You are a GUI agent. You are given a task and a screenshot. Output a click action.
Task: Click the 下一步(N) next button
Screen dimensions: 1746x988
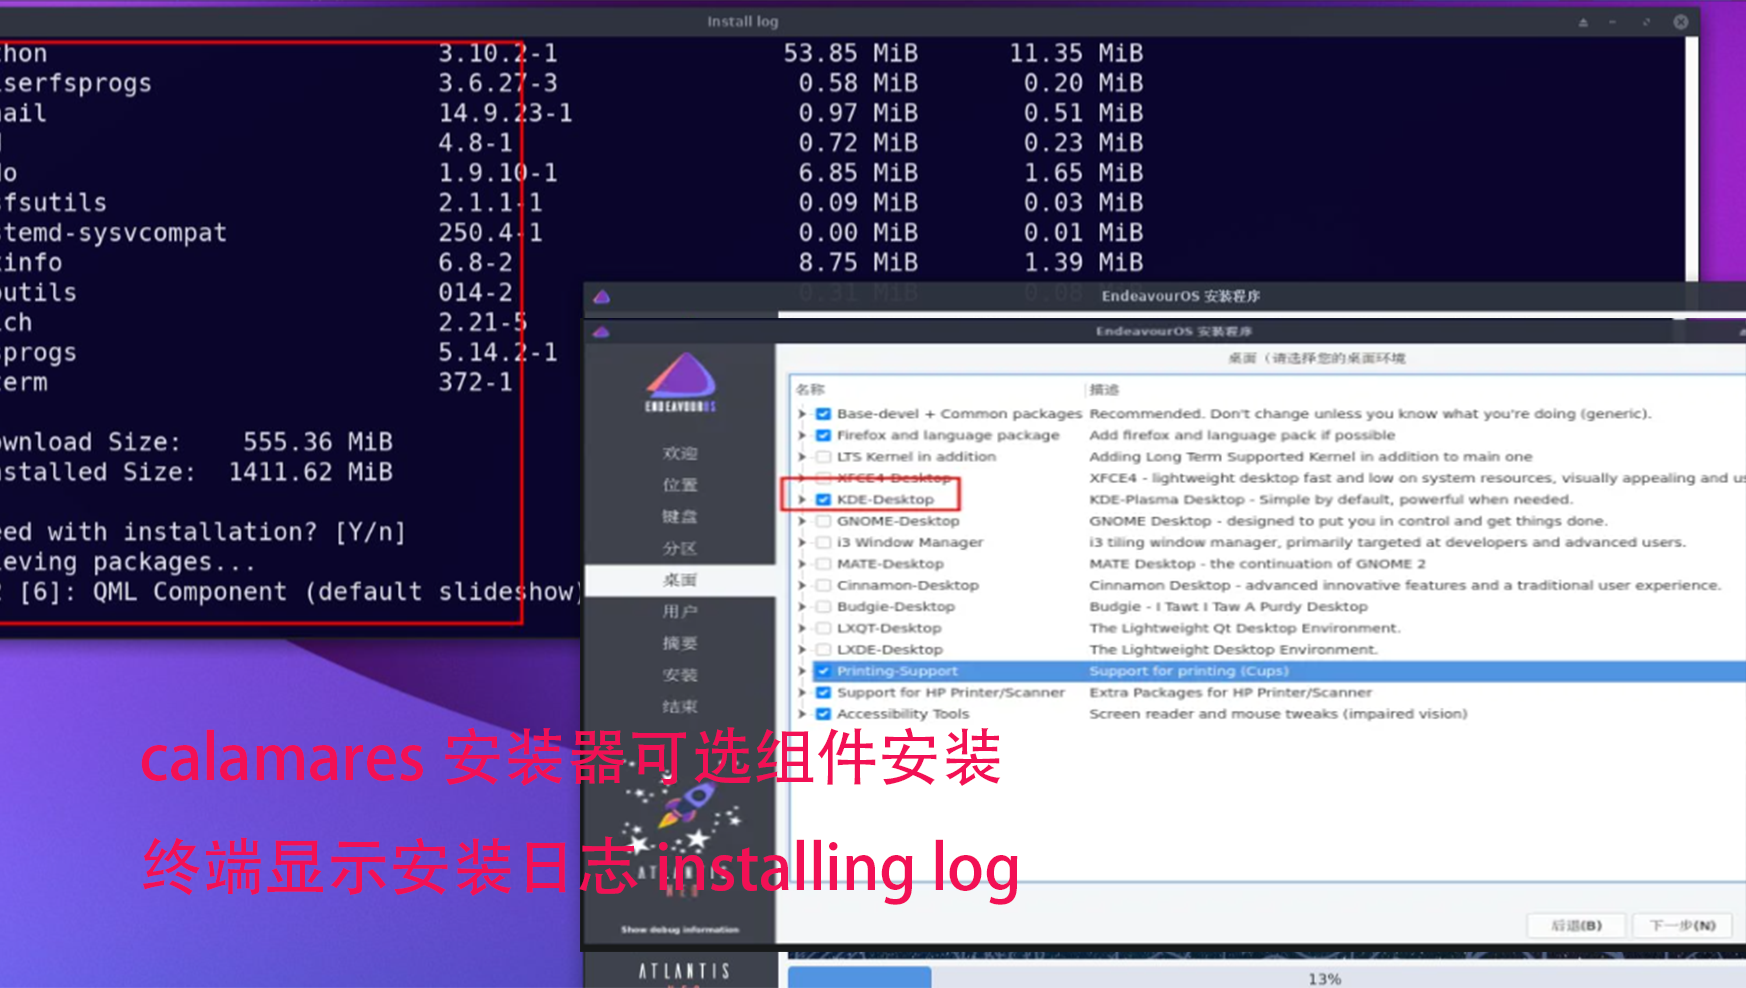(x=1683, y=926)
